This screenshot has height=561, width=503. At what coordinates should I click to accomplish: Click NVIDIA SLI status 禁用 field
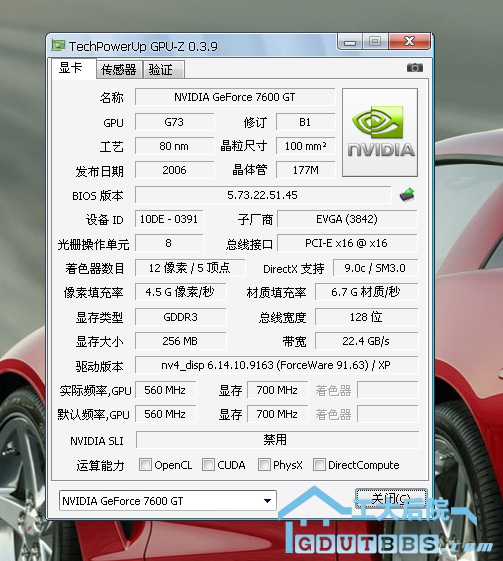(x=277, y=440)
